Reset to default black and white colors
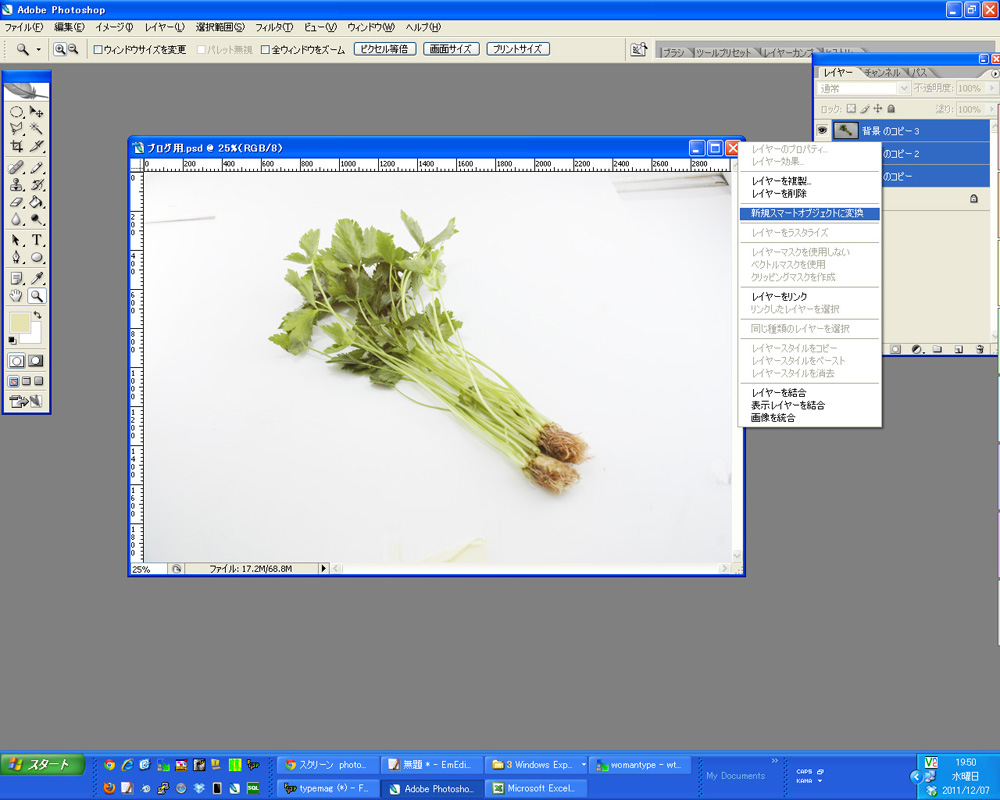The image size is (1000, 800). (12, 341)
